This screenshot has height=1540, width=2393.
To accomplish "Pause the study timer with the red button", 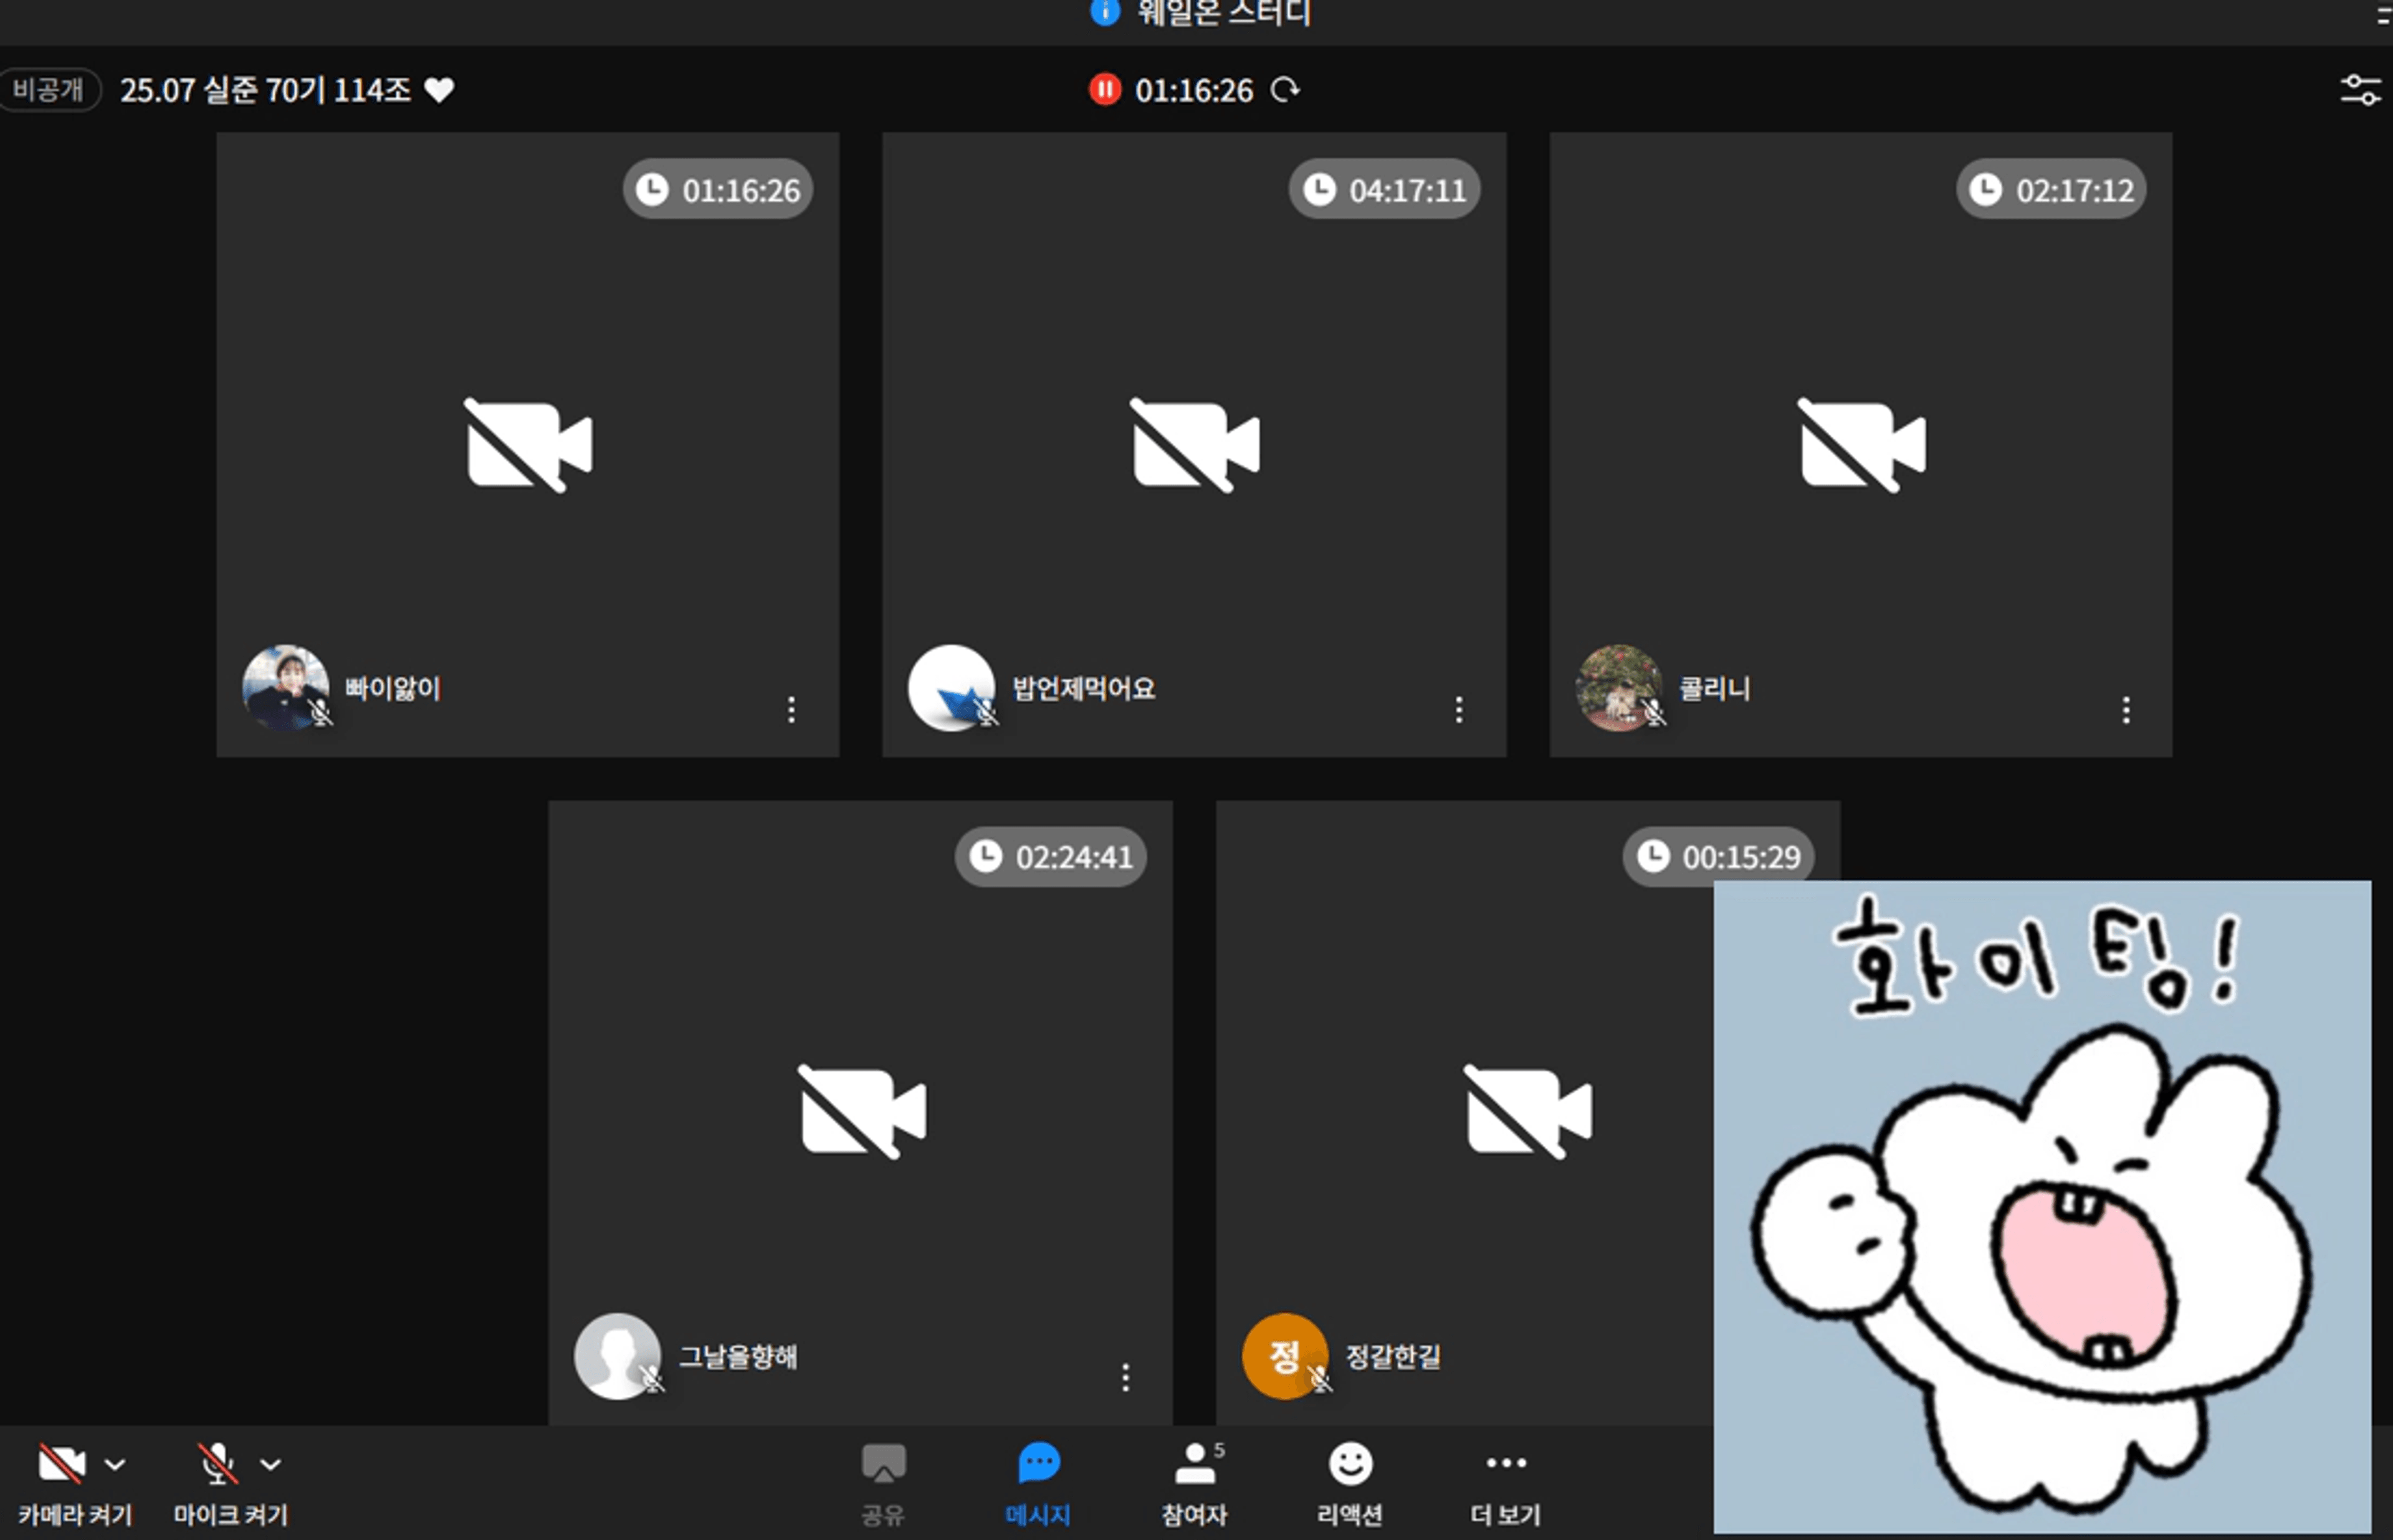I will pyautogui.click(x=1104, y=90).
